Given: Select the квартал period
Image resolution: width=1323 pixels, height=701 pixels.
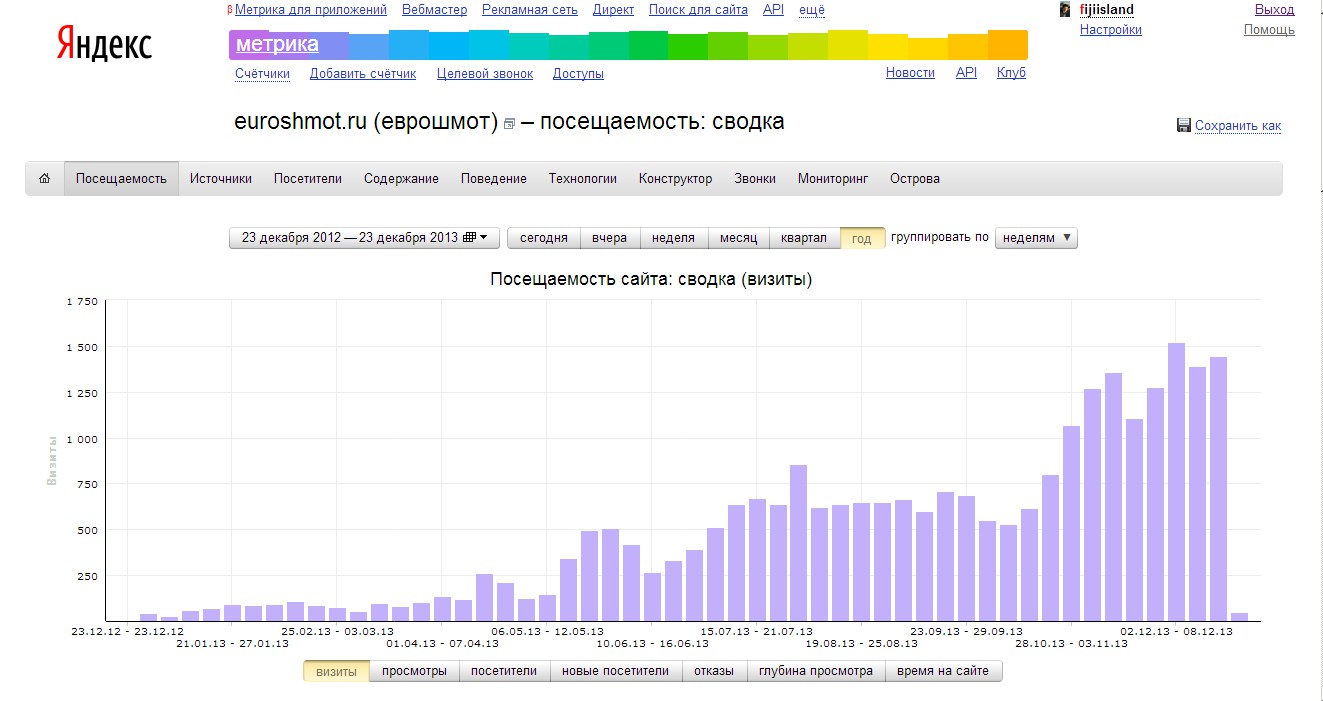Looking at the screenshot, I should point(804,238).
